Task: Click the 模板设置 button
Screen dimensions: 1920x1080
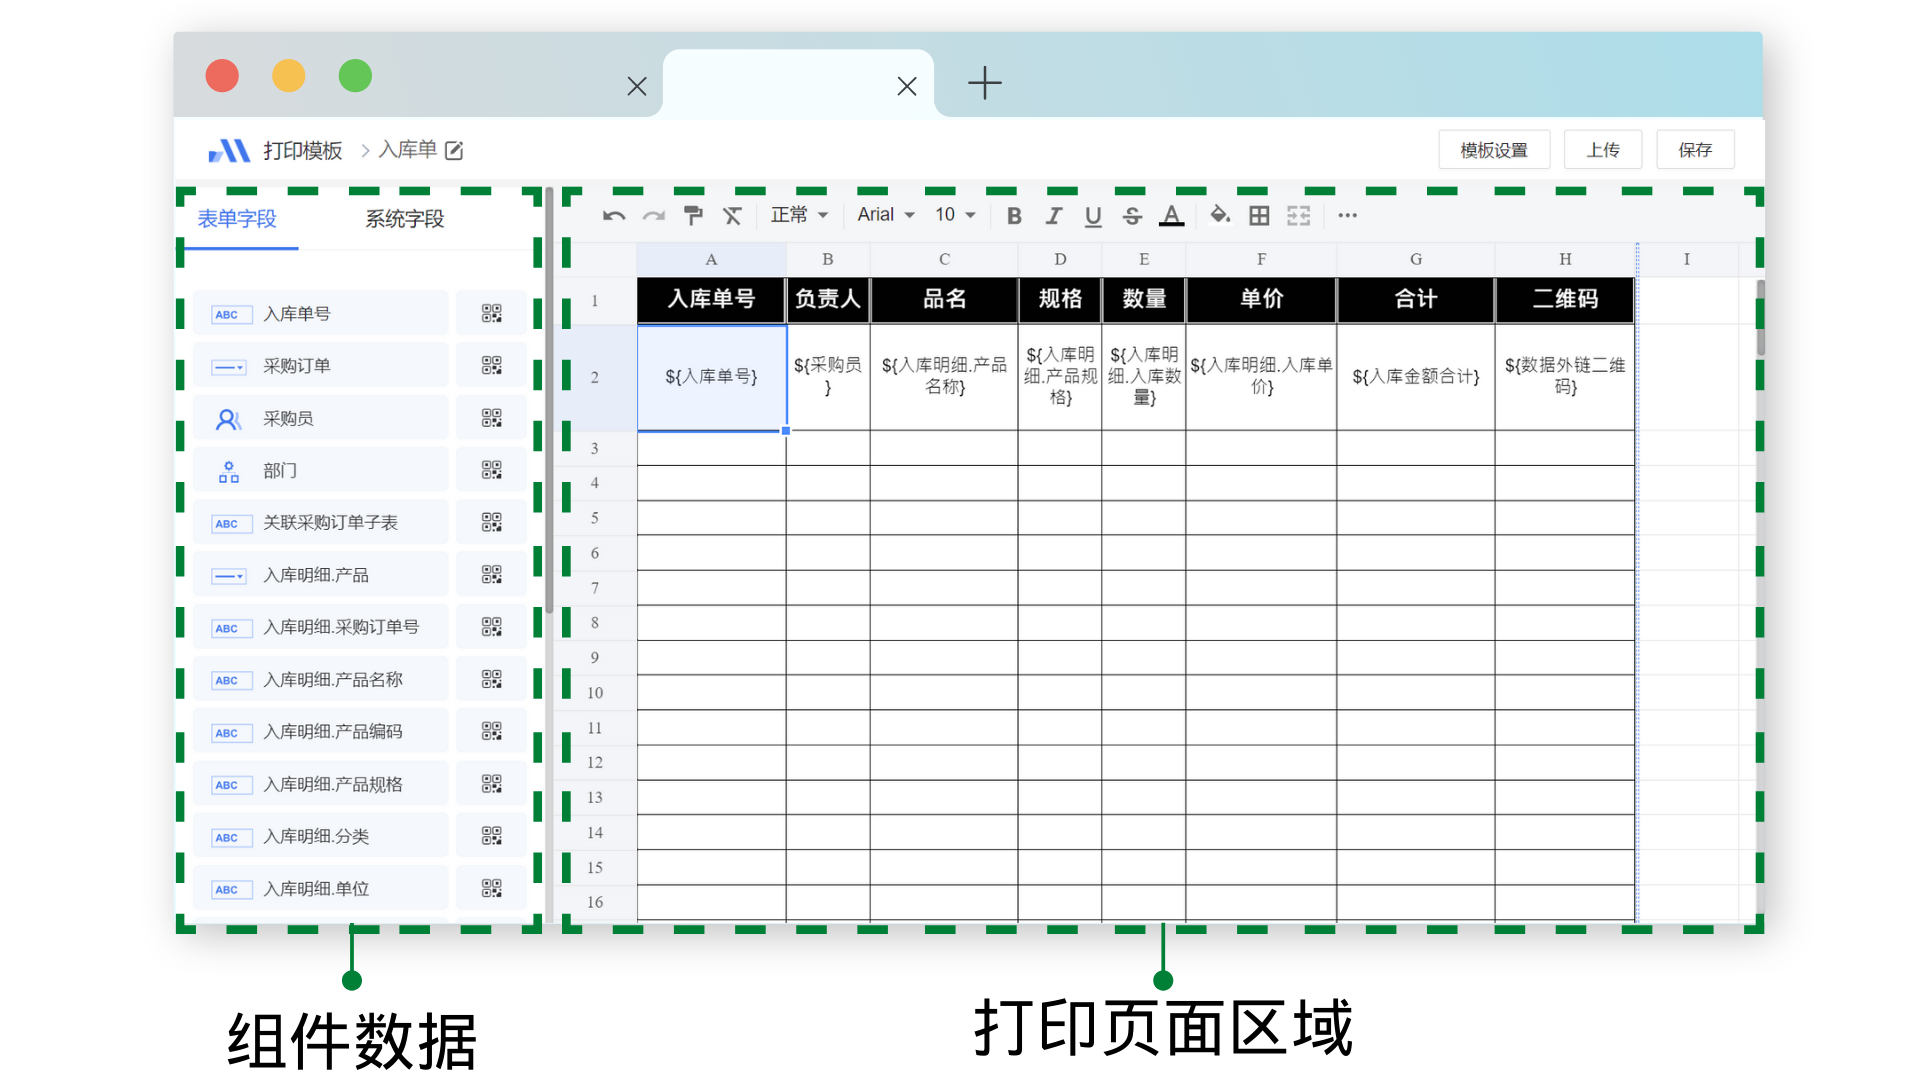Action: point(1494,150)
